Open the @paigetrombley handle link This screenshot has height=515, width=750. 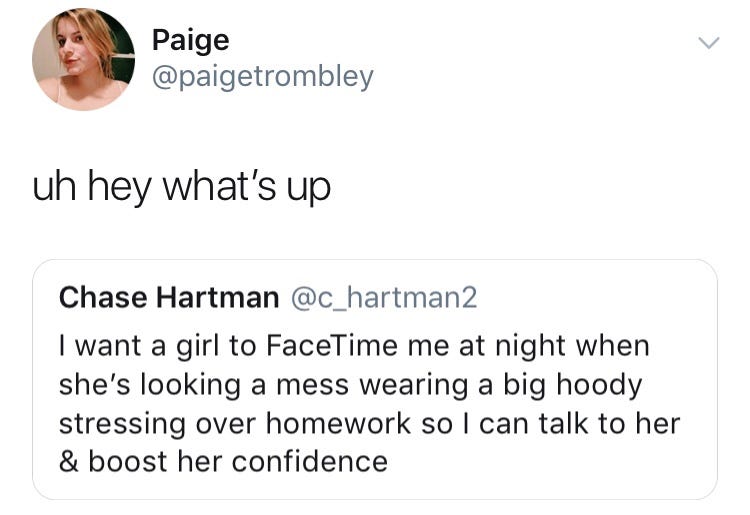(x=263, y=77)
